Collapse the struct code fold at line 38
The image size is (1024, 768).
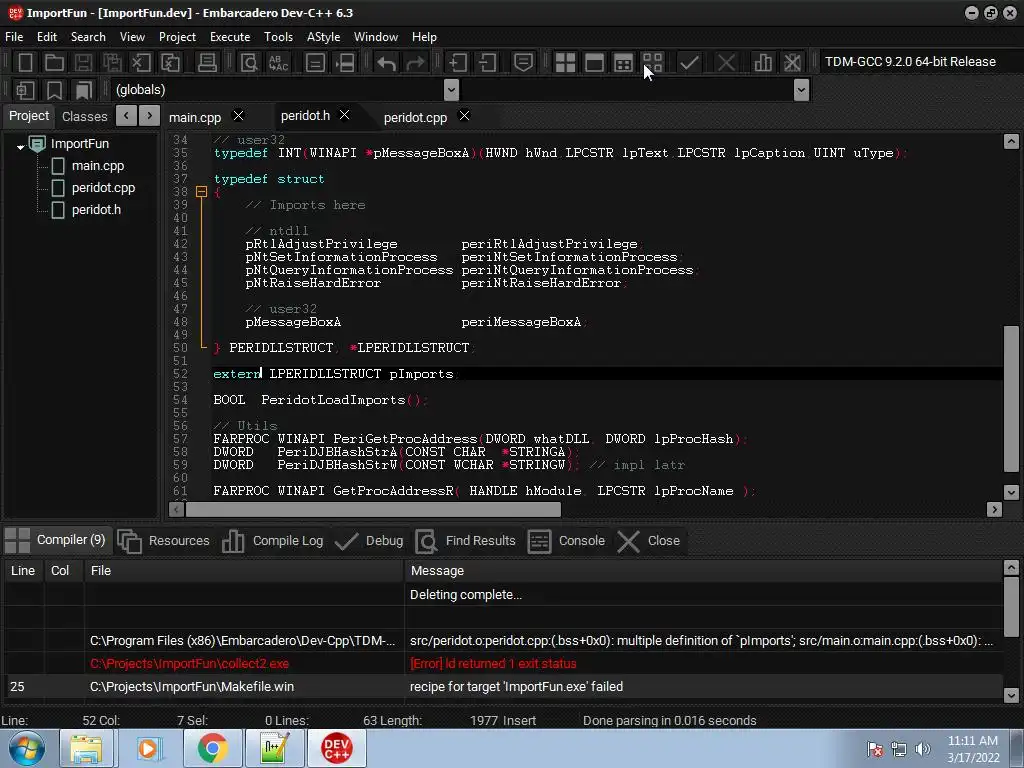coord(202,192)
